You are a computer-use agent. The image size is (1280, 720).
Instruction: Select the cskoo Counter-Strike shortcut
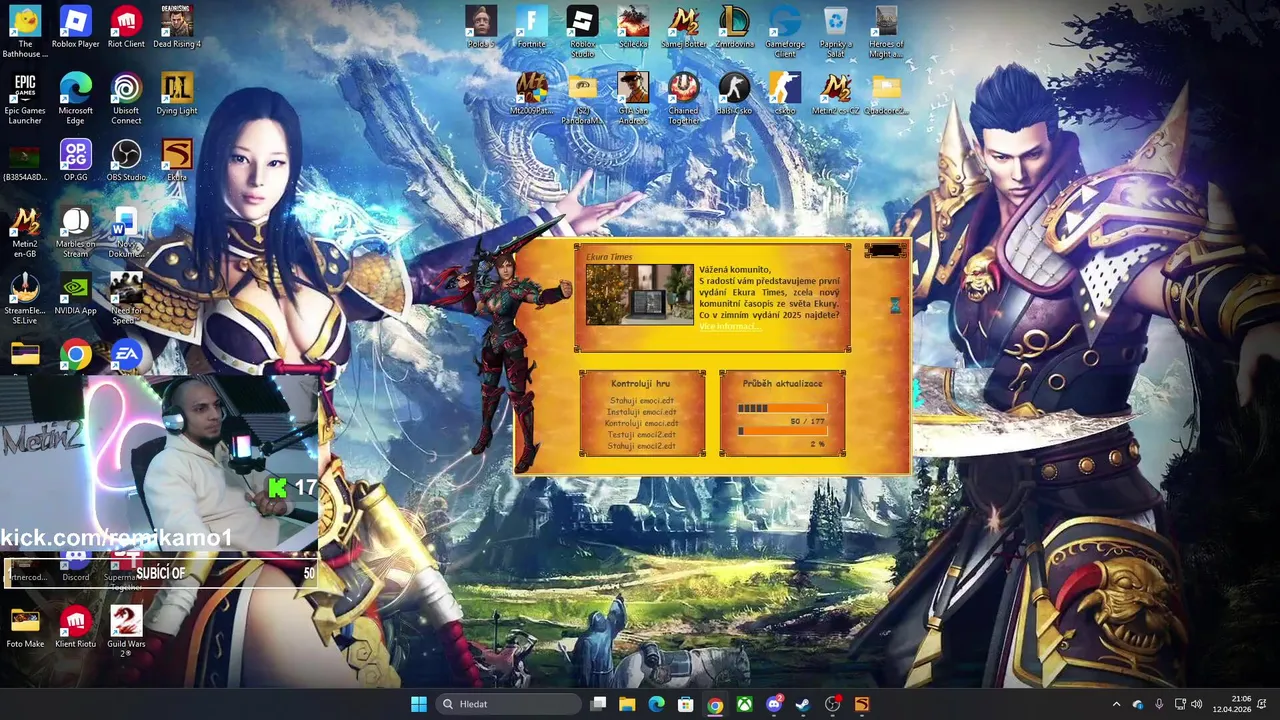click(x=785, y=94)
